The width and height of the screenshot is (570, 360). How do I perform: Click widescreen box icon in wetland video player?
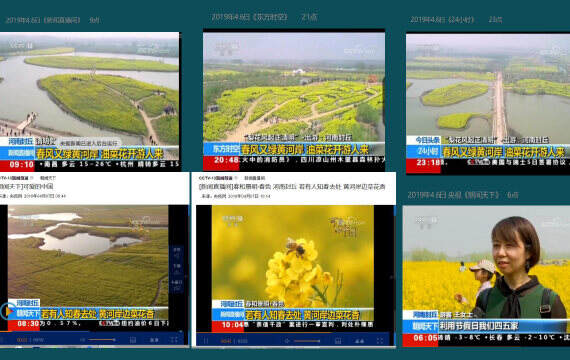tap(133, 340)
